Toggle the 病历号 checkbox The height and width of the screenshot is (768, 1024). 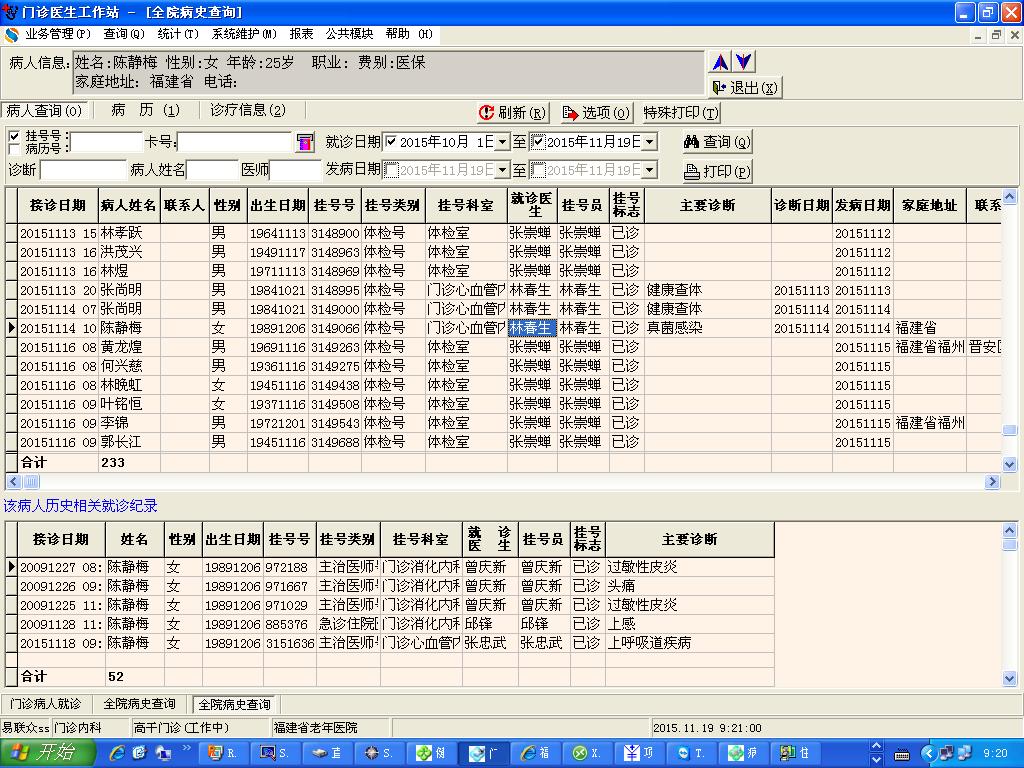pyautogui.click(x=14, y=148)
